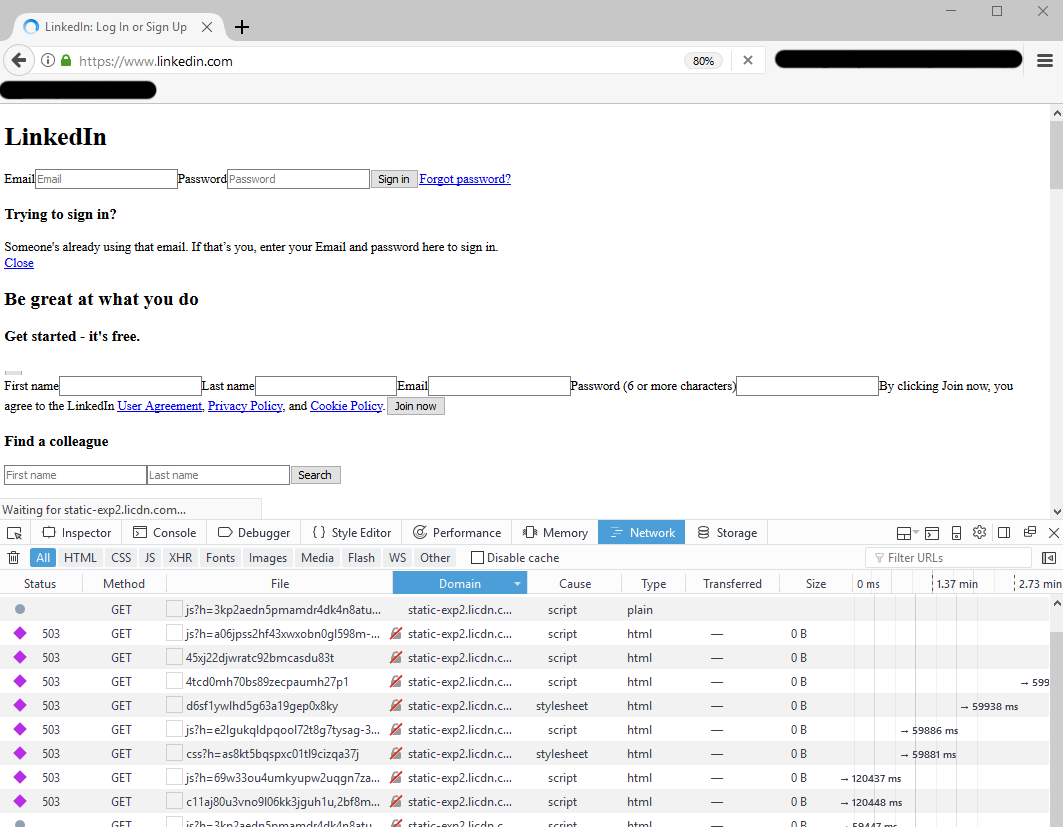Click the sign-in Email input field
Screen dimensions: 1063x827
point(106,179)
